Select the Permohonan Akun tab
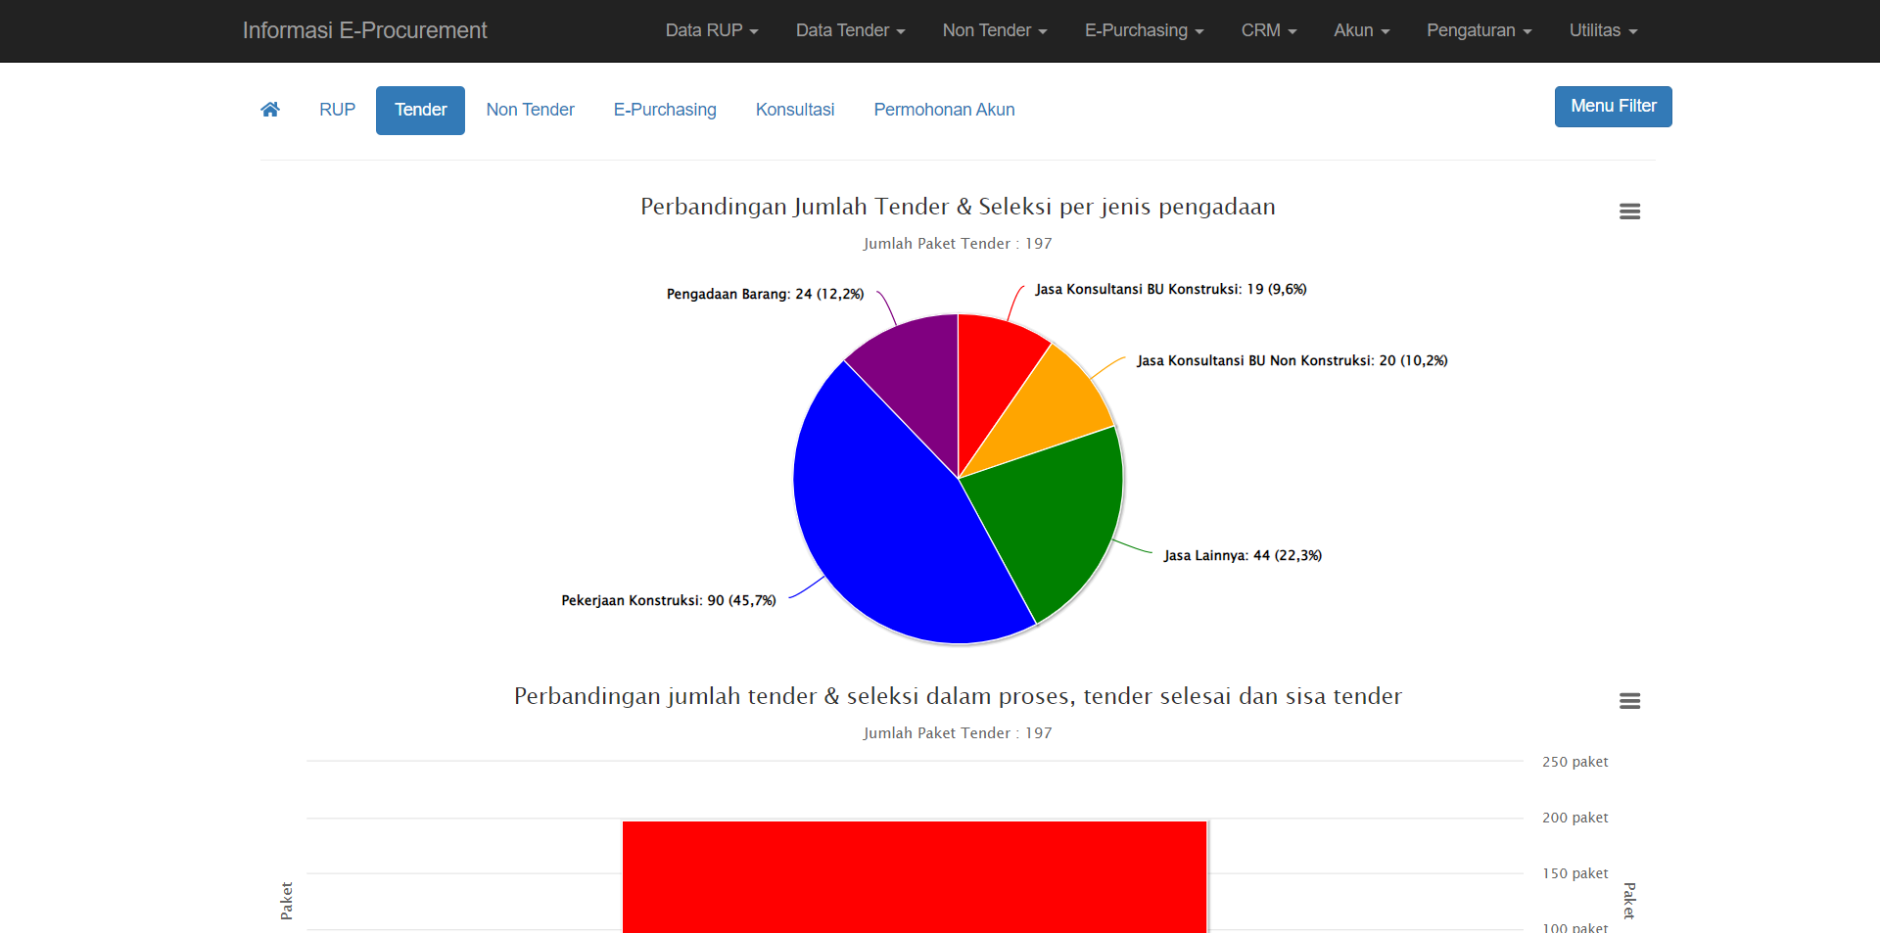1880x933 pixels. tap(943, 109)
